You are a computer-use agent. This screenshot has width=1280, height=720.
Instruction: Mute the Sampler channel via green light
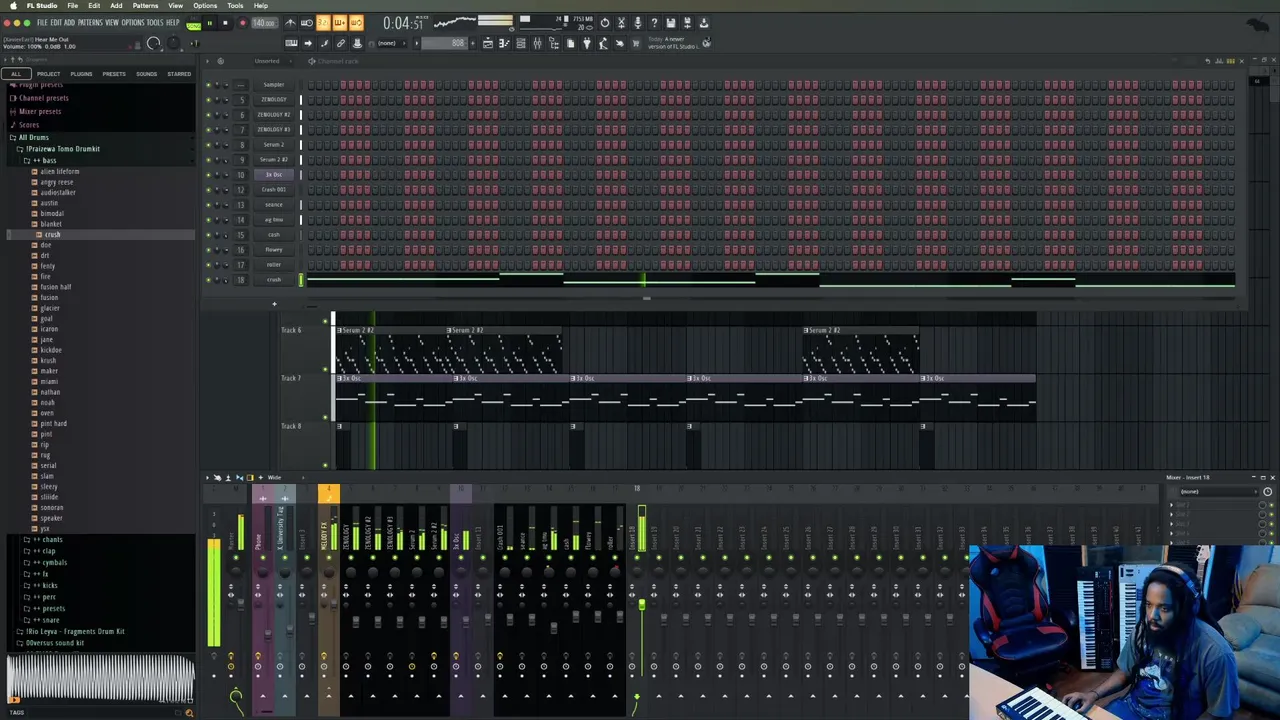[208, 84]
